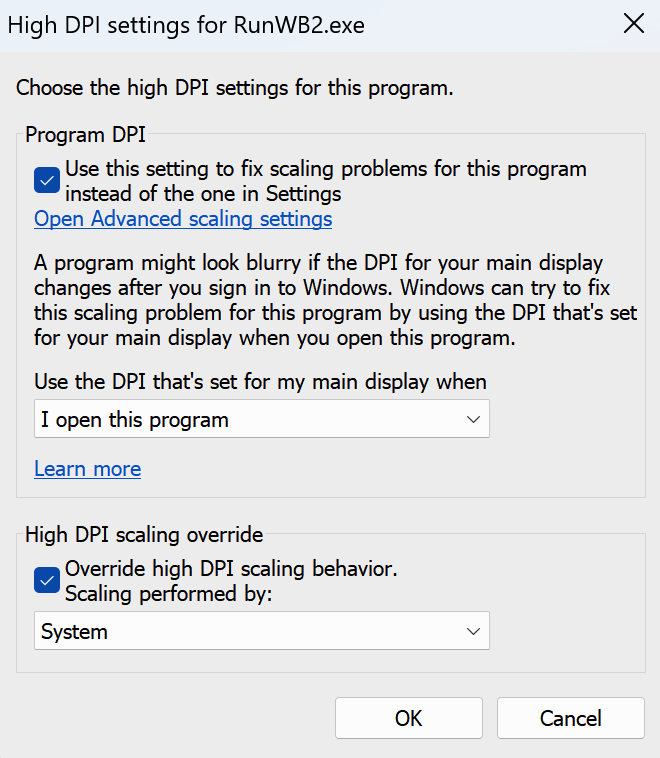Click the "High DPI settings for RunWB2.exe" title bar
The width and height of the screenshot is (660, 758).
(186, 25)
